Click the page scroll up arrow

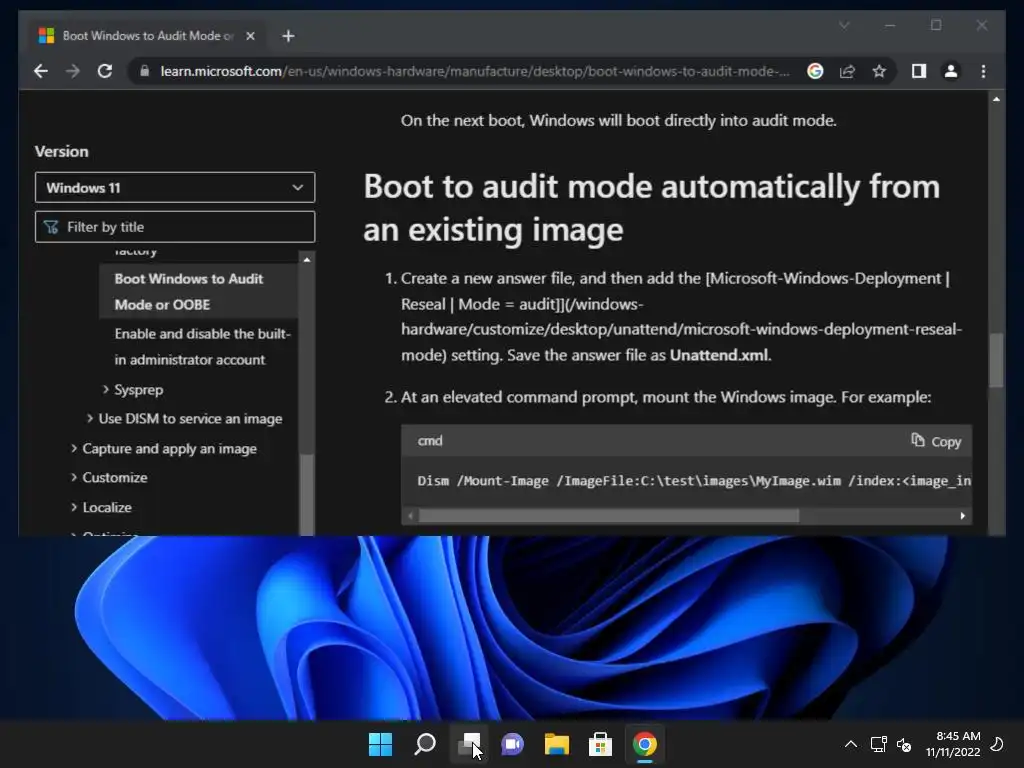996,99
